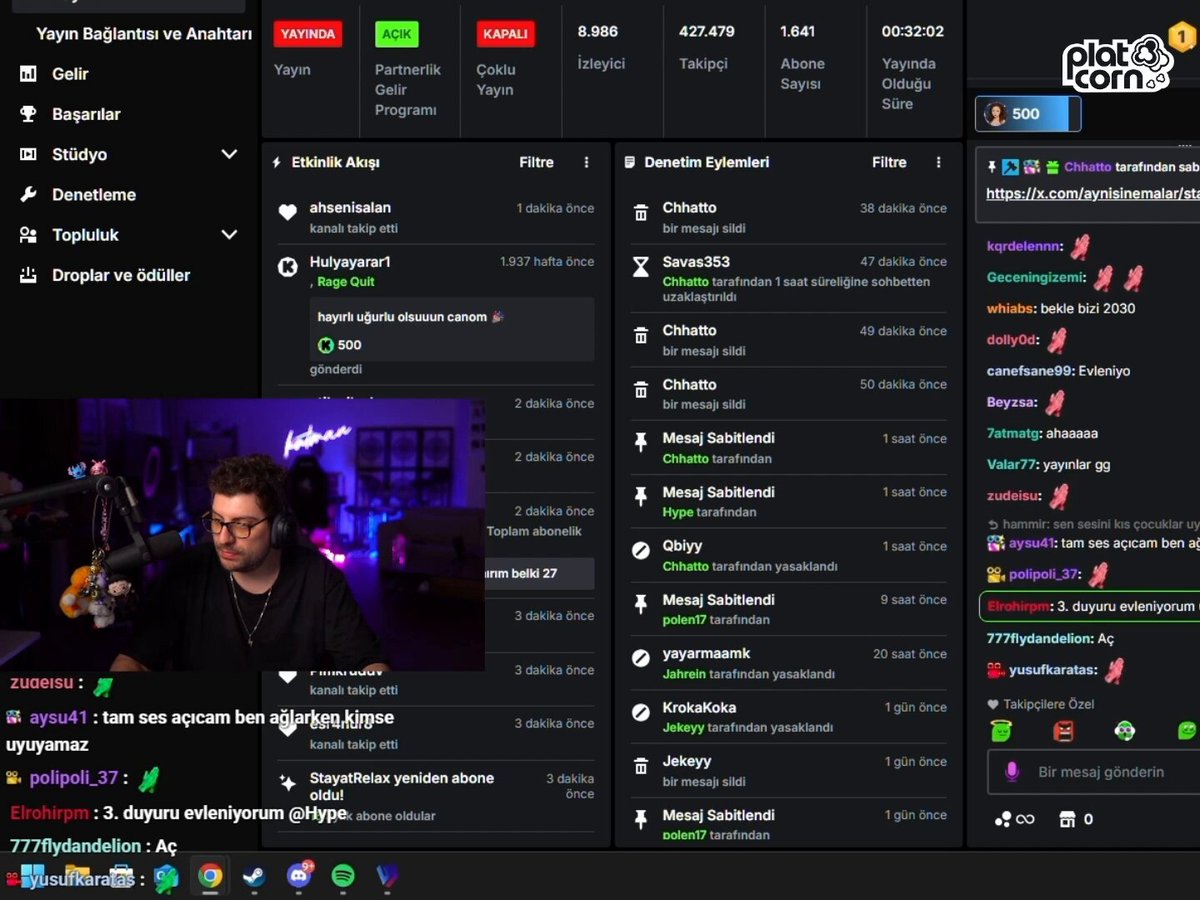Click the Başarılar trophy icon
The width and height of the screenshot is (1200, 900).
tap(29, 114)
